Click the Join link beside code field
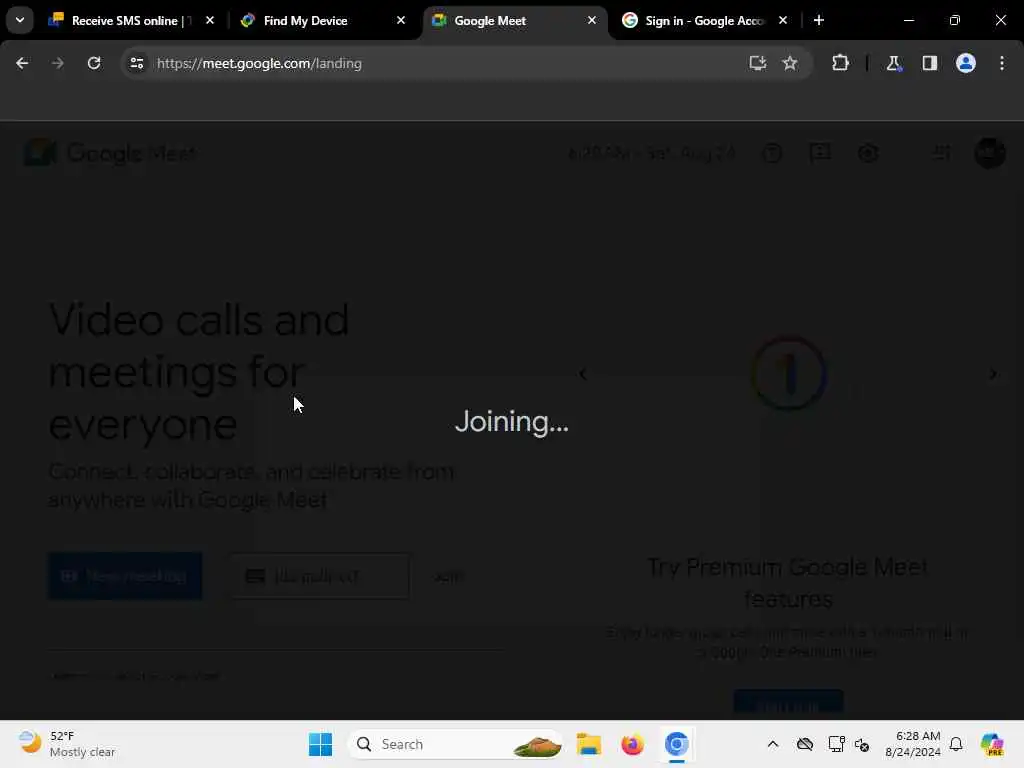The image size is (1024, 768). (449, 577)
